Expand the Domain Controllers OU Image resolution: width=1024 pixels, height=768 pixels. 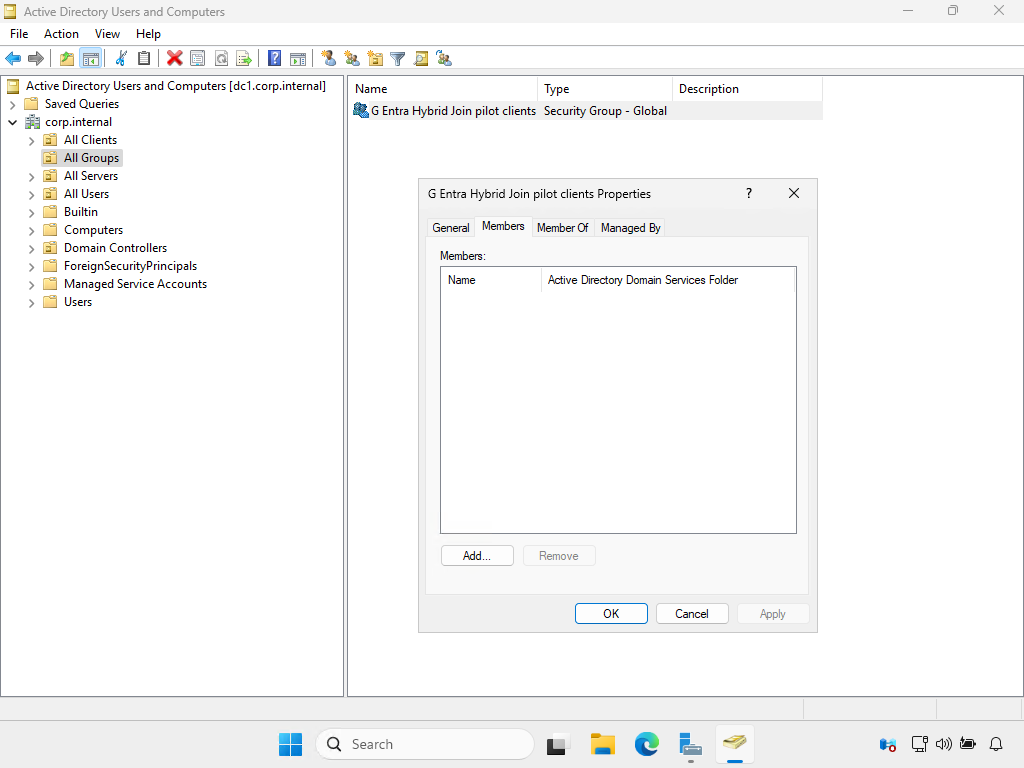[31, 248]
